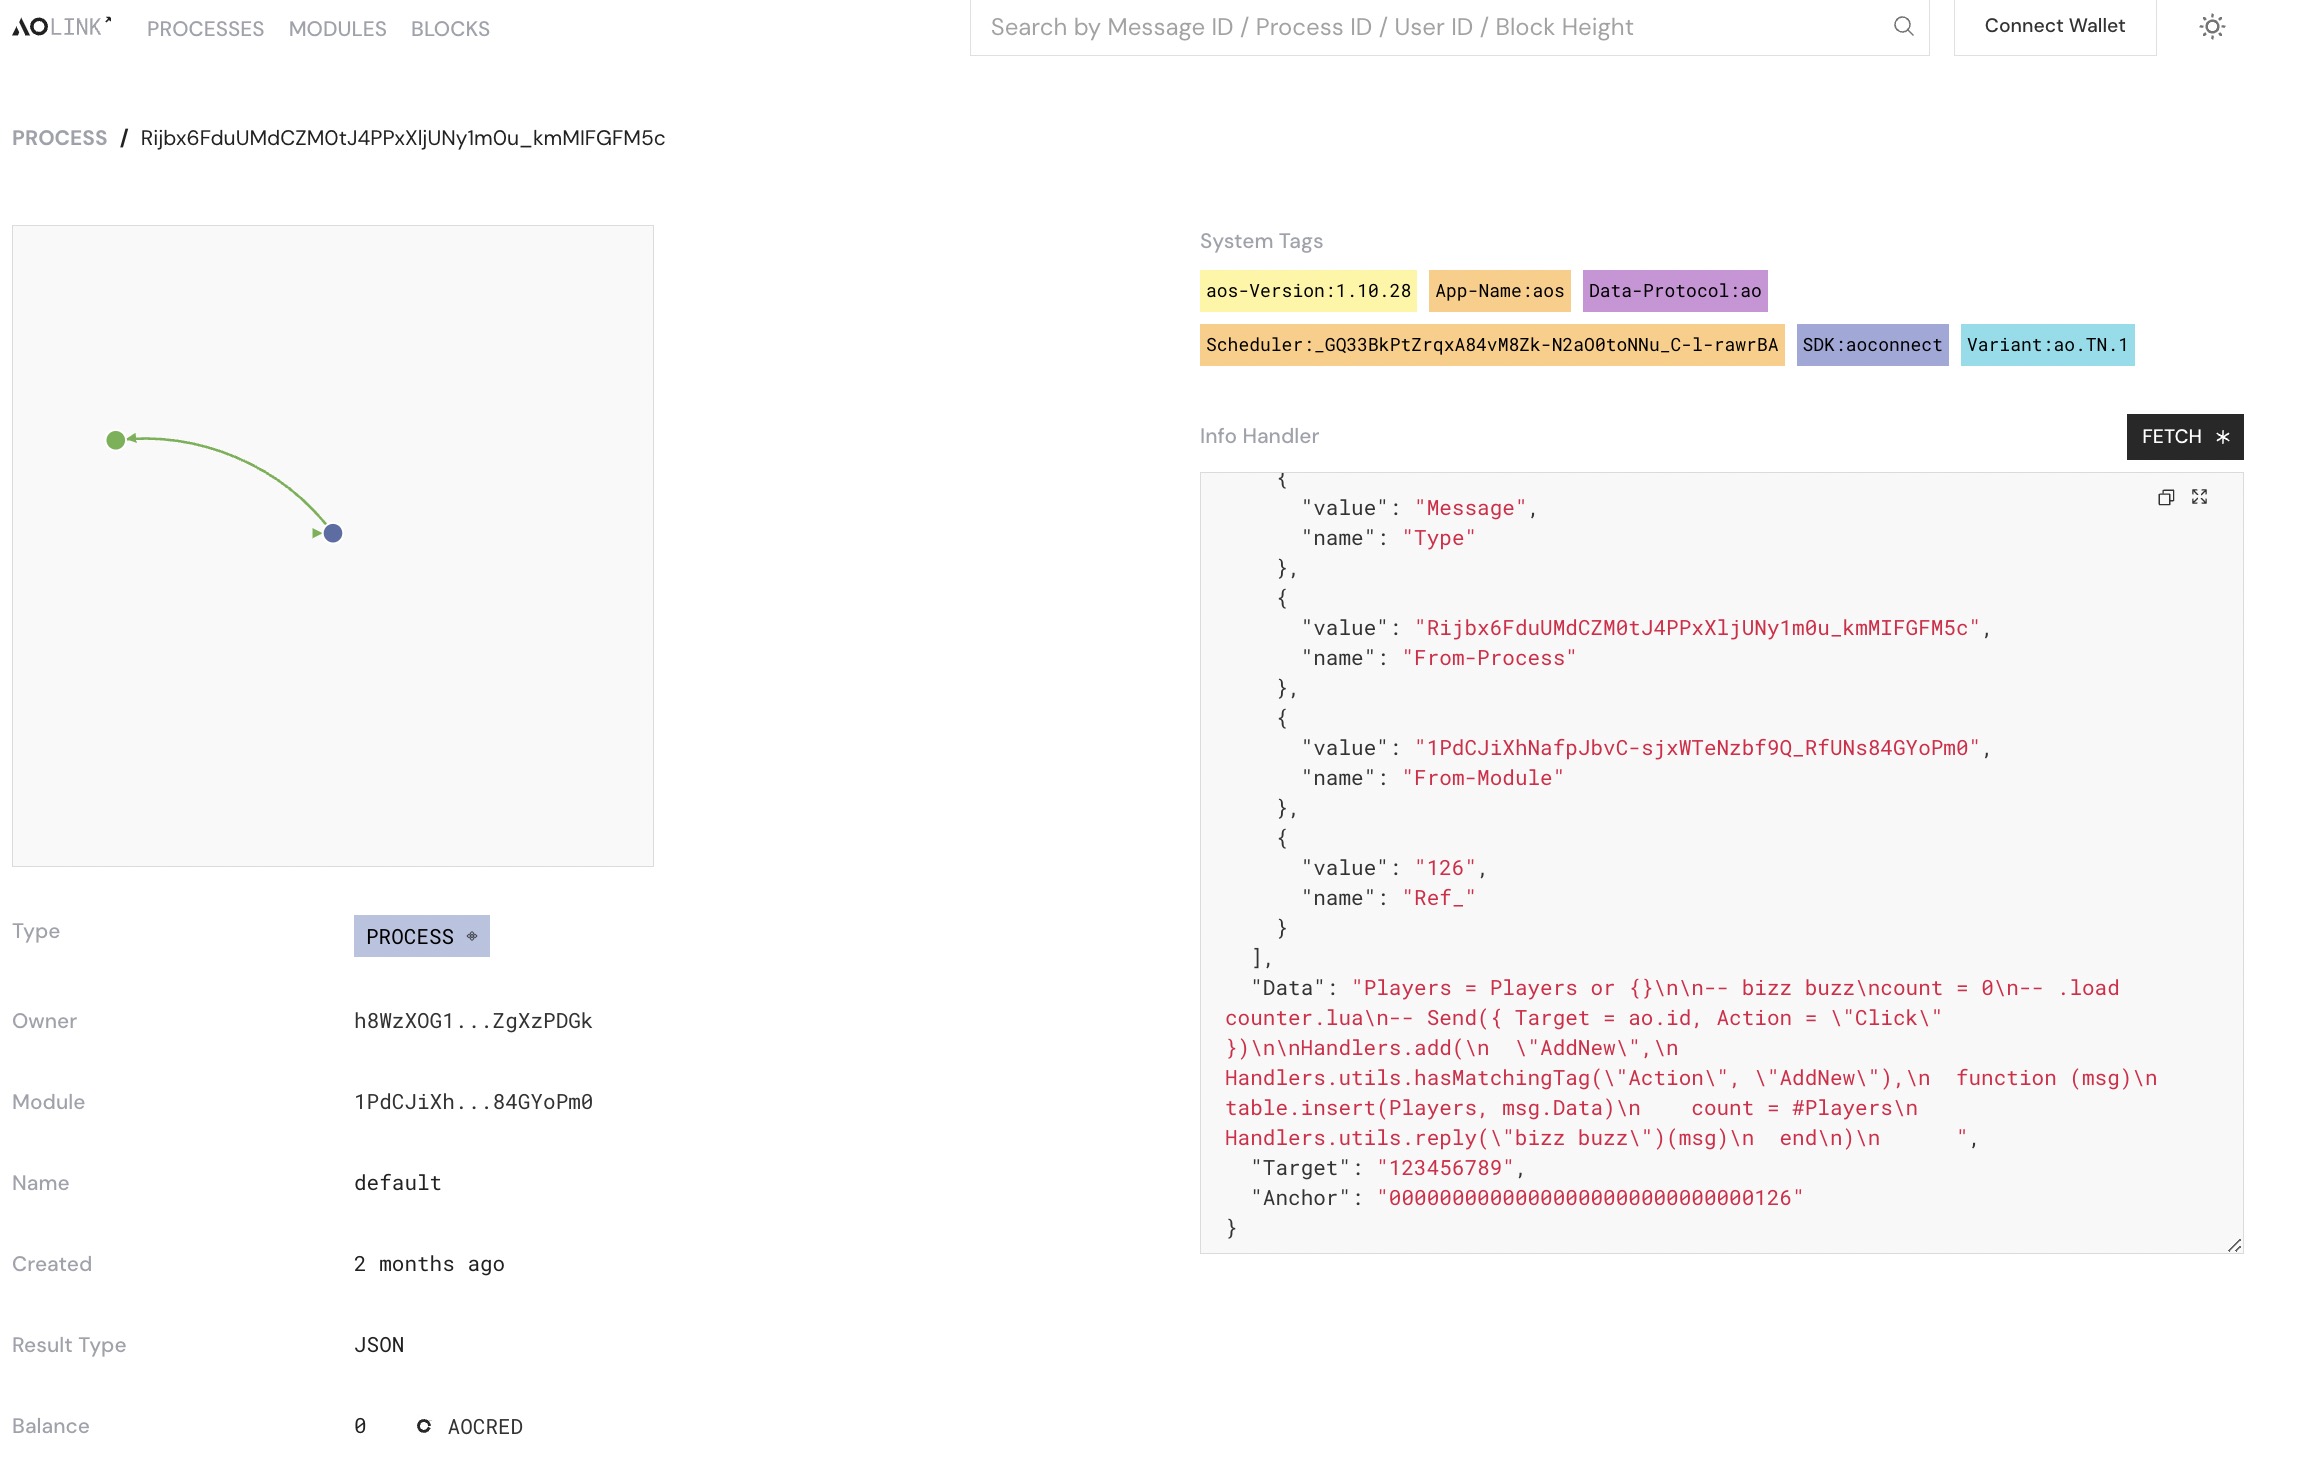
Task: Toggle the Variant:ao.TN.1 tag visibility
Action: [2048, 345]
